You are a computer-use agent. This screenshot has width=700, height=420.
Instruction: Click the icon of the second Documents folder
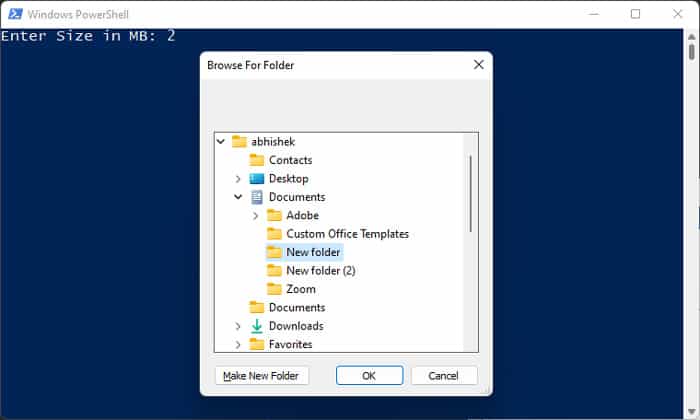(x=257, y=307)
